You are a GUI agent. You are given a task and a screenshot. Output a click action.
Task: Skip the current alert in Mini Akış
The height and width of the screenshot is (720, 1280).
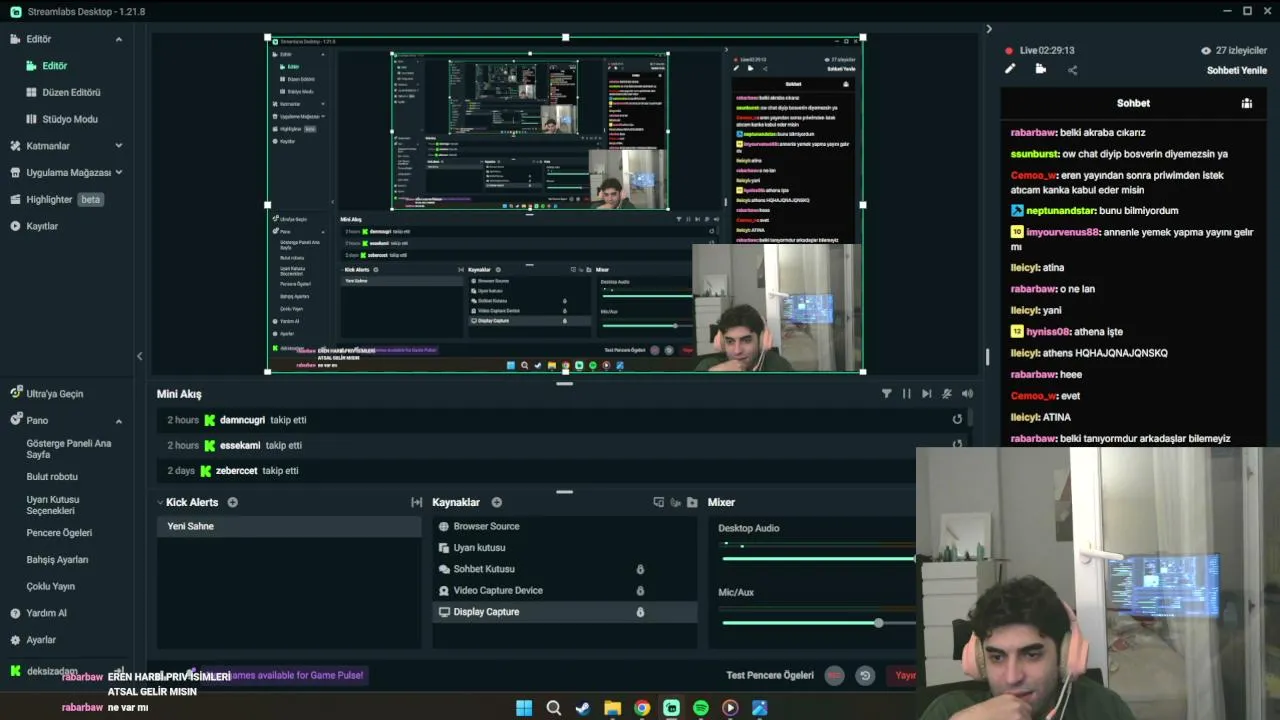927,394
